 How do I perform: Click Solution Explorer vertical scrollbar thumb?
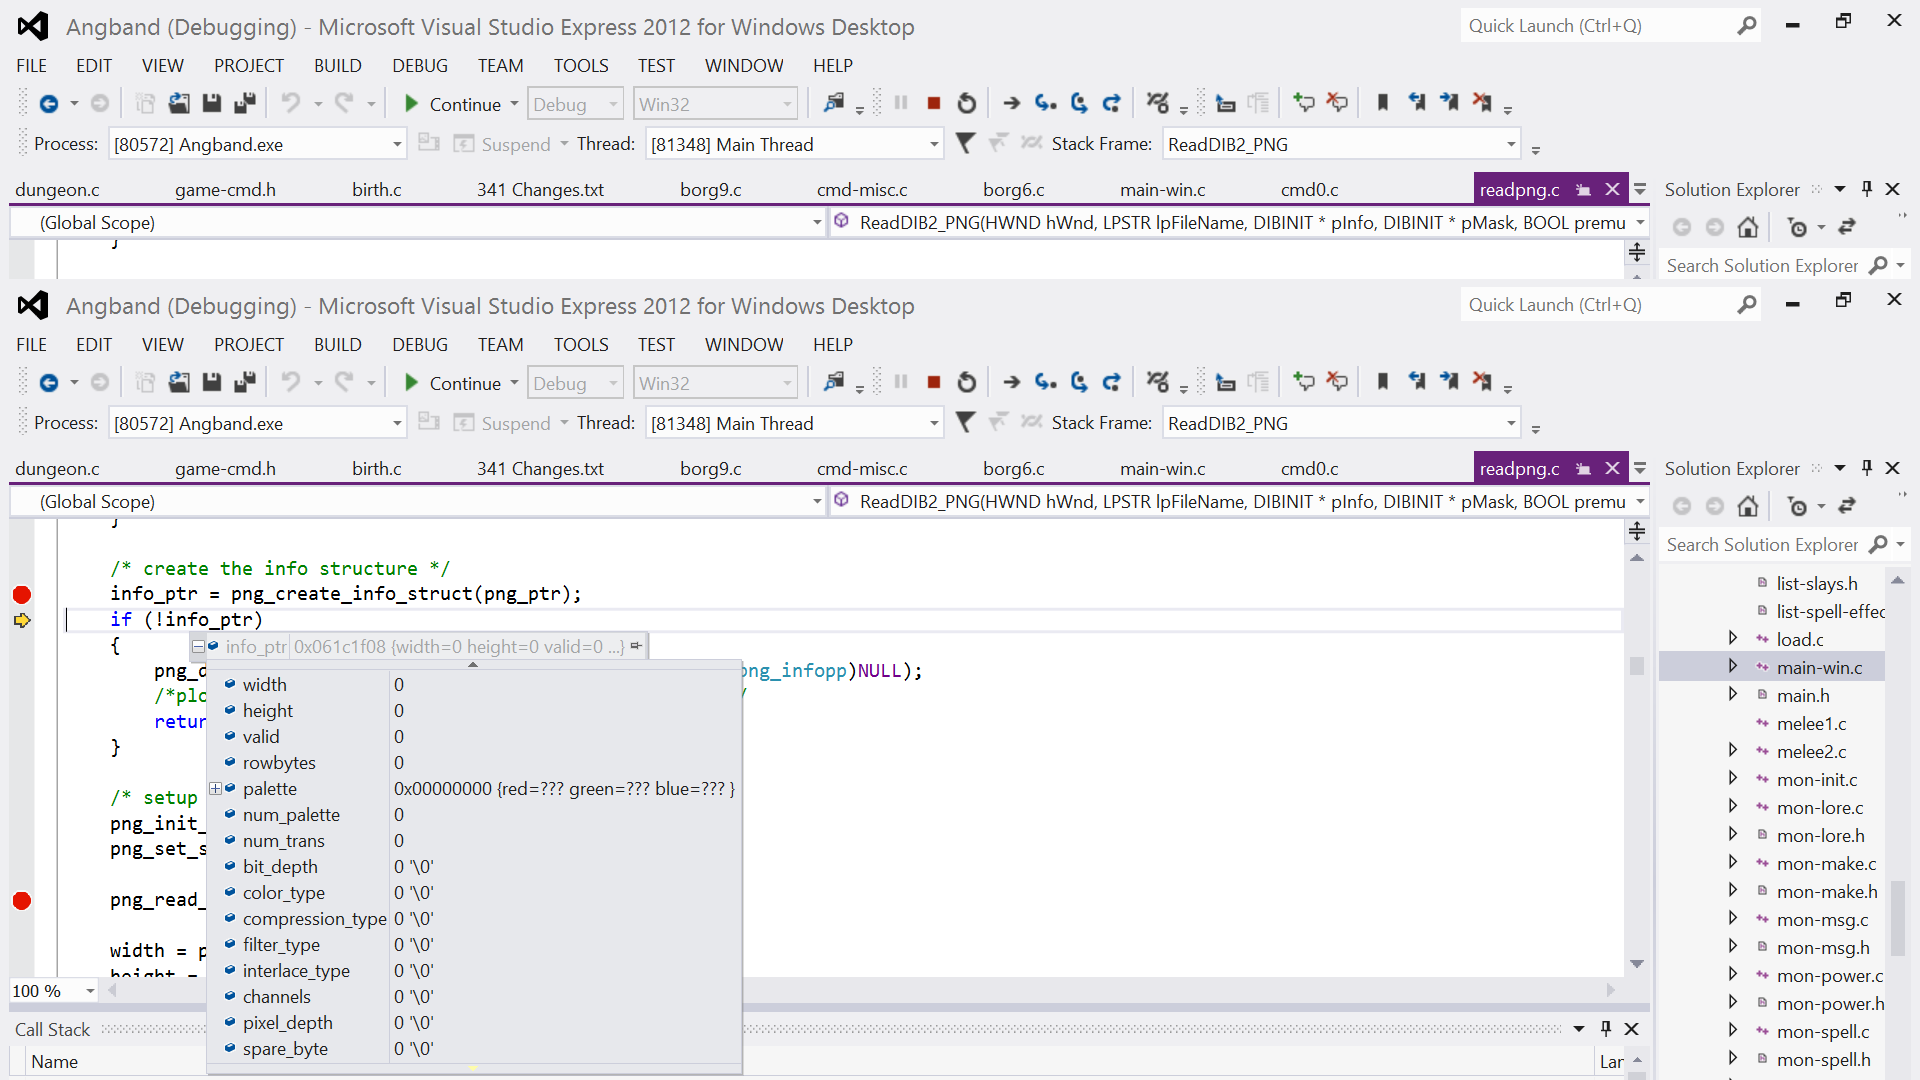tap(1898, 918)
